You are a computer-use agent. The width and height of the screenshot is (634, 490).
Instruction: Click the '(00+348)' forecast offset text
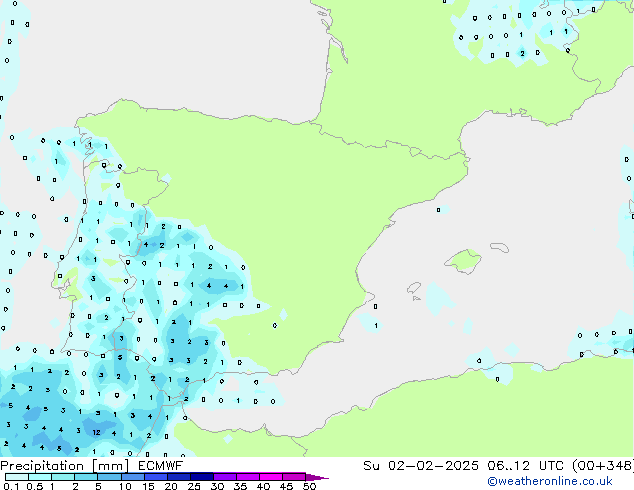tap(603, 466)
